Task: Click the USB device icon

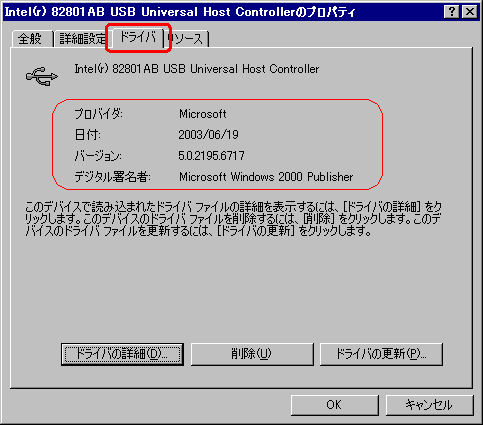Action: pyautogui.click(x=42, y=76)
